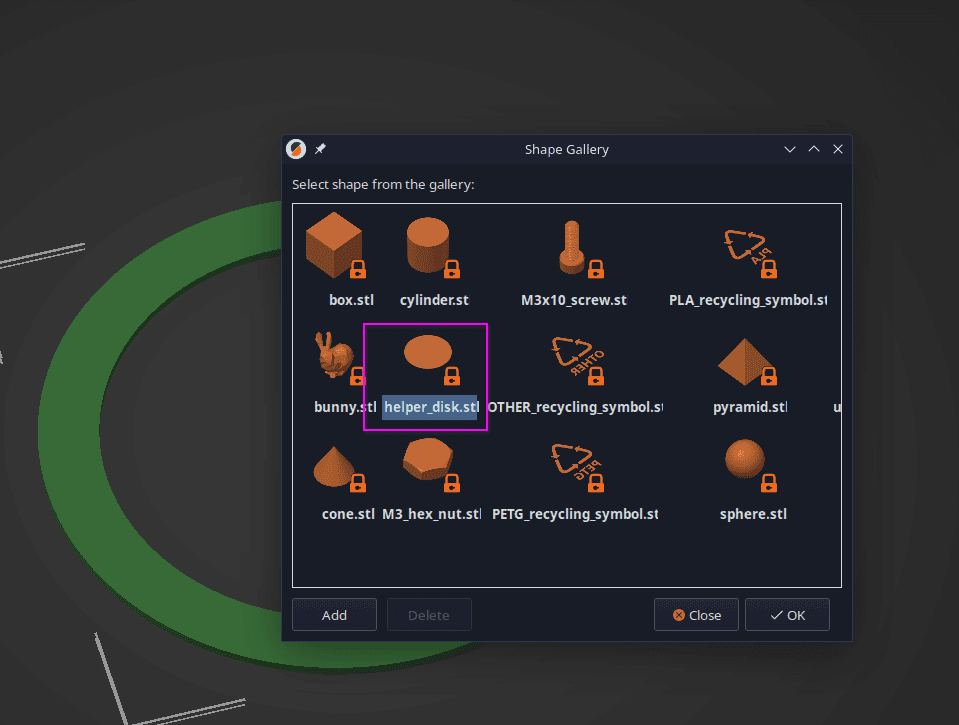Image resolution: width=959 pixels, height=725 pixels.
Task: Click the M3_hex_nut.stl file name label
Action: (431, 514)
